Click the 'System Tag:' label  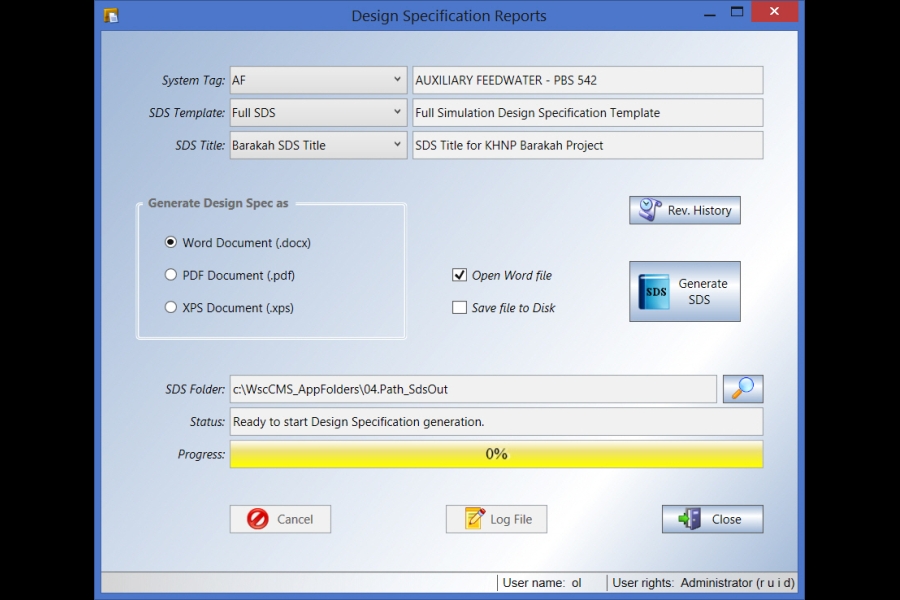pyautogui.click(x=193, y=80)
